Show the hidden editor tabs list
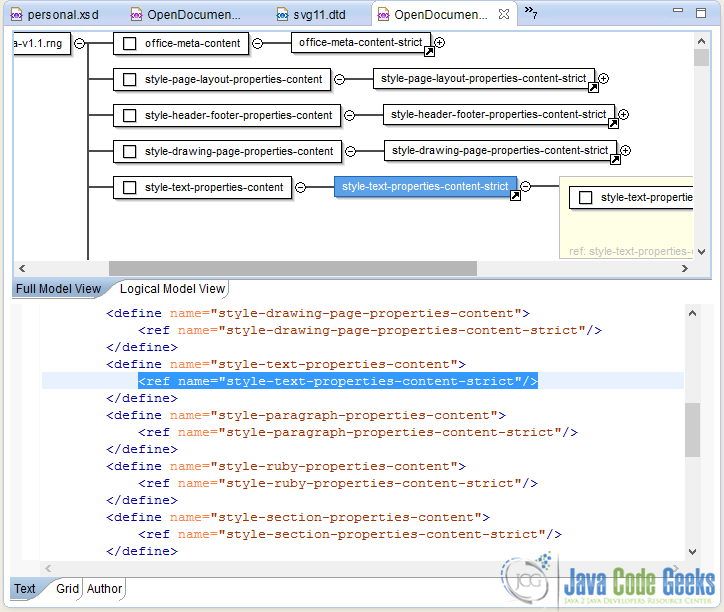The width and height of the screenshot is (724, 612). [531, 12]
